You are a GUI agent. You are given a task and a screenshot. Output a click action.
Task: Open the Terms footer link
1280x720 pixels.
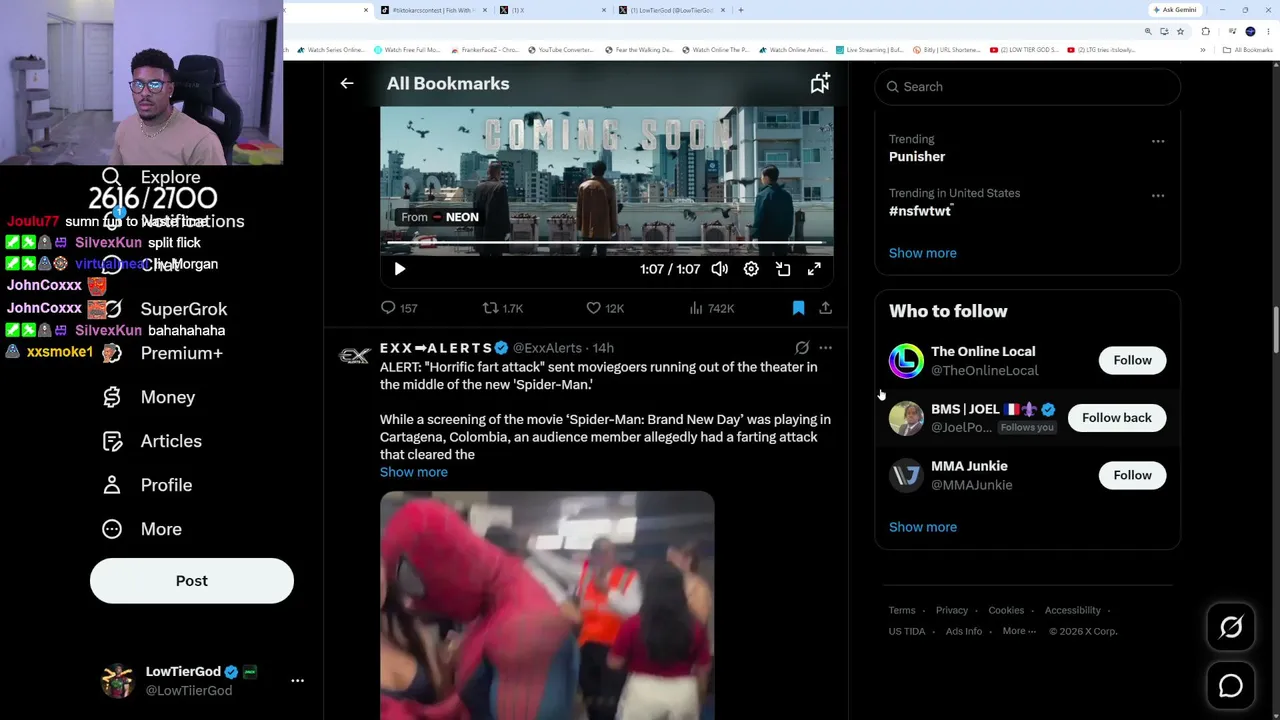(x=902, y=610)
